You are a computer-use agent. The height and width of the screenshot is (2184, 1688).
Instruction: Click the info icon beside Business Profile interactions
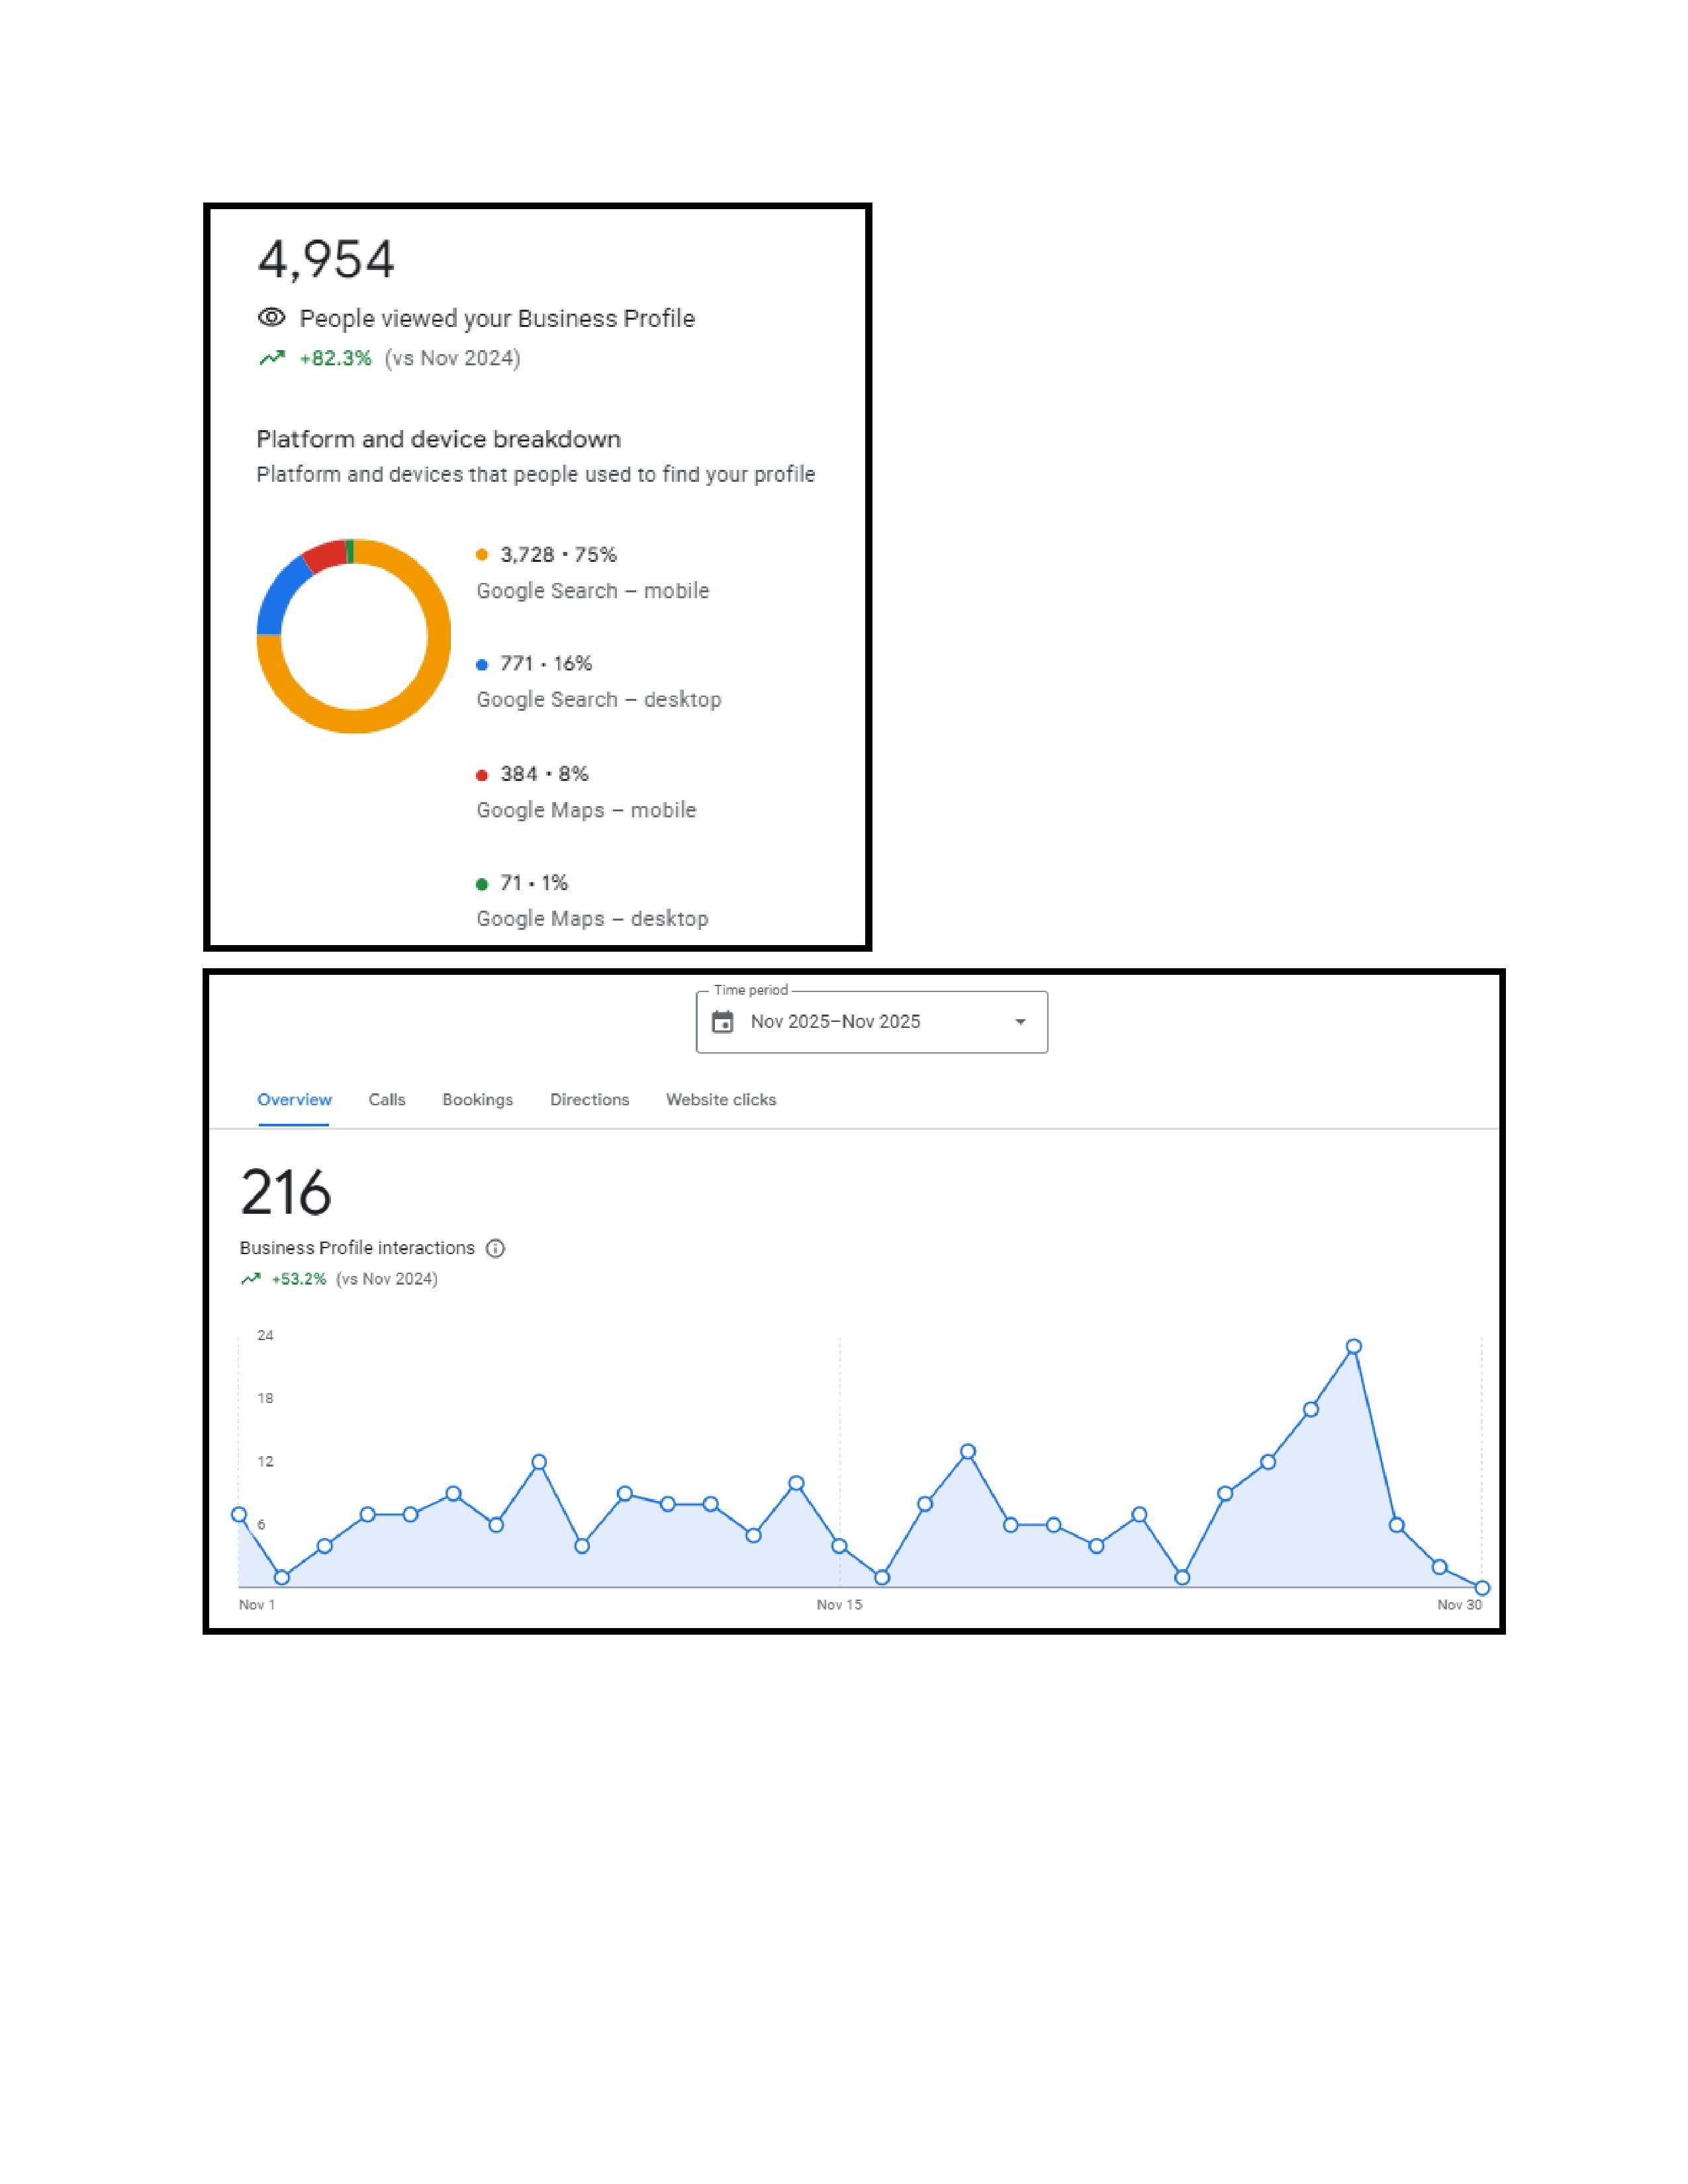coord(495,1248)
